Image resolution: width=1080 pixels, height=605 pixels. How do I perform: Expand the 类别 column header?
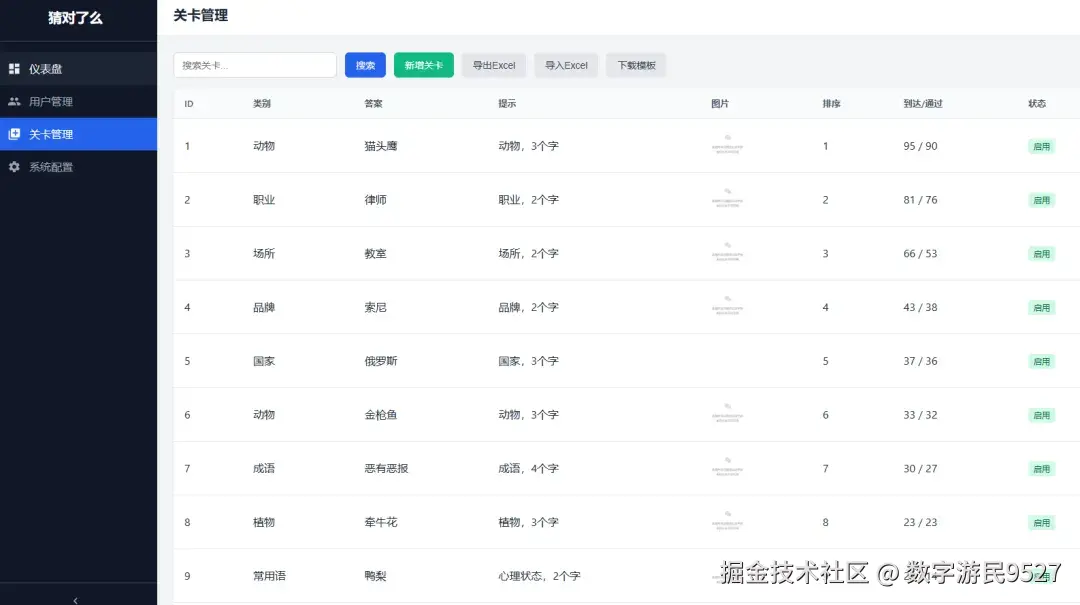[x=263, y=103]
